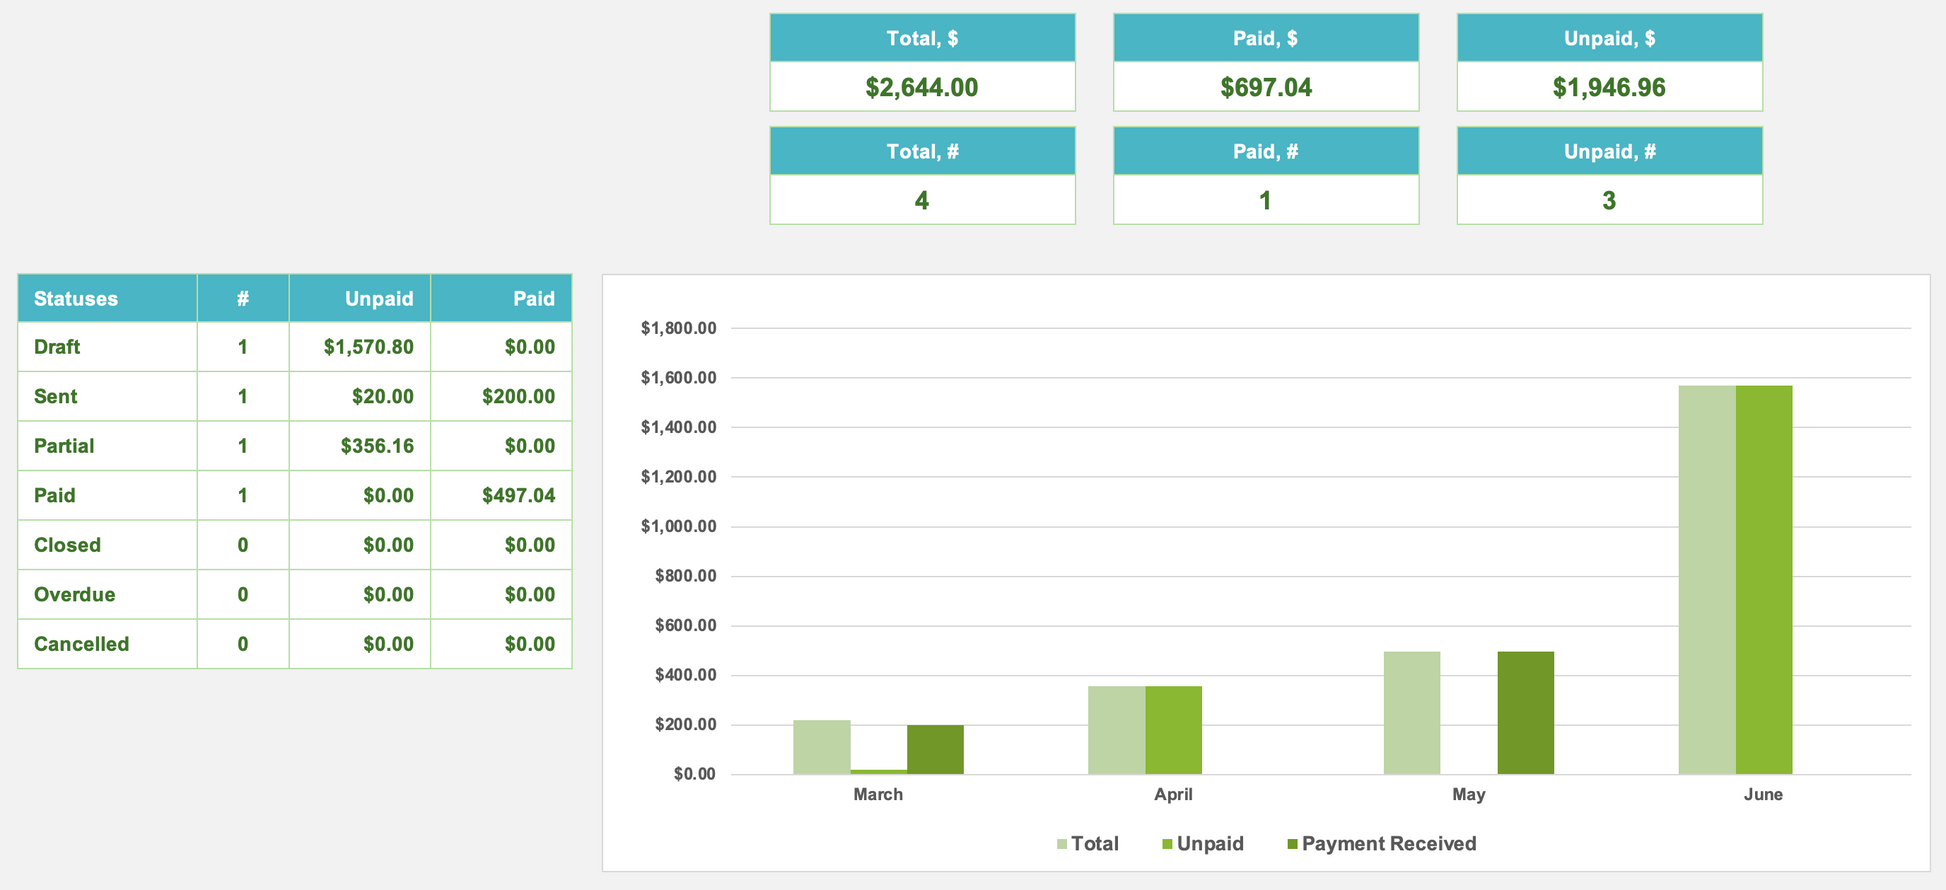Click the Total legend color swatch
The height and width of the screenshot is (890, 1946).
pyautogui.click(x=1062, y=844)
